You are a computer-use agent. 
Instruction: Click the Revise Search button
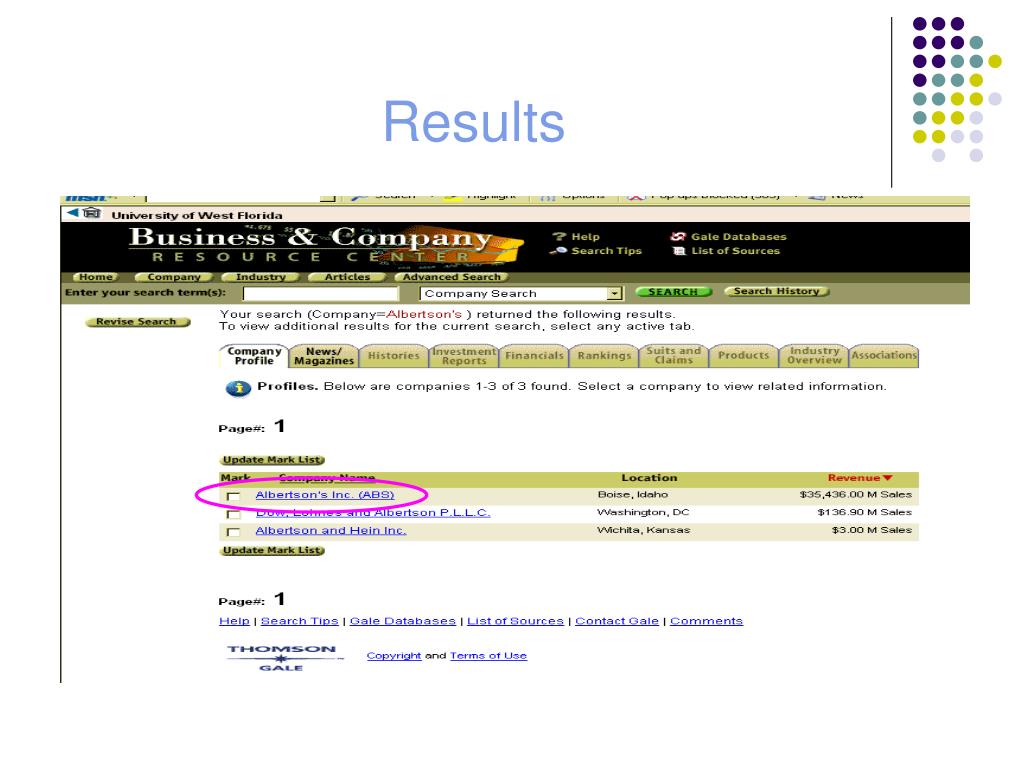pos(136,322)
